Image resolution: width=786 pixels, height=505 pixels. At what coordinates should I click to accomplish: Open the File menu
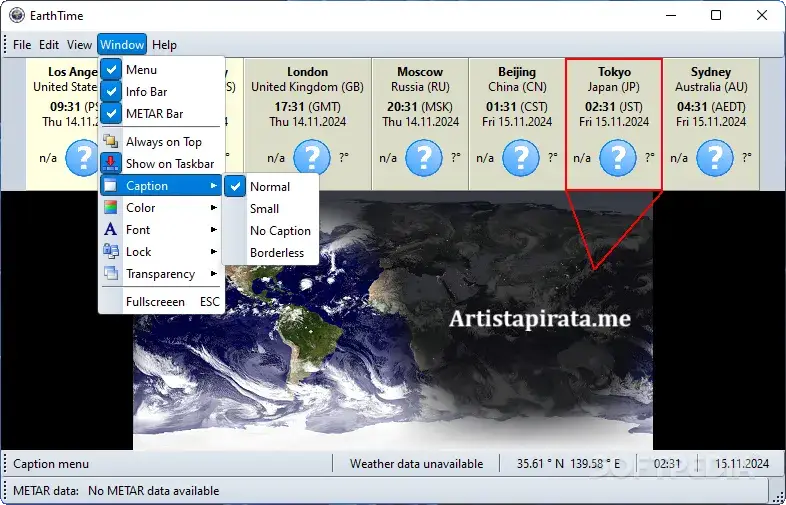pos(22,45)
